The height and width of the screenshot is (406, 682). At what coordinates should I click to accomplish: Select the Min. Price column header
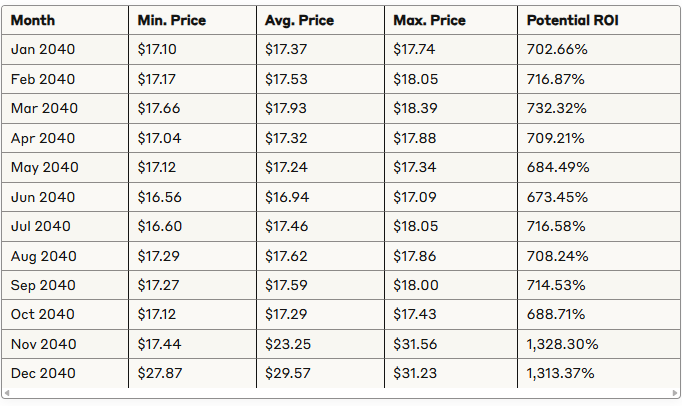[170, 20]
